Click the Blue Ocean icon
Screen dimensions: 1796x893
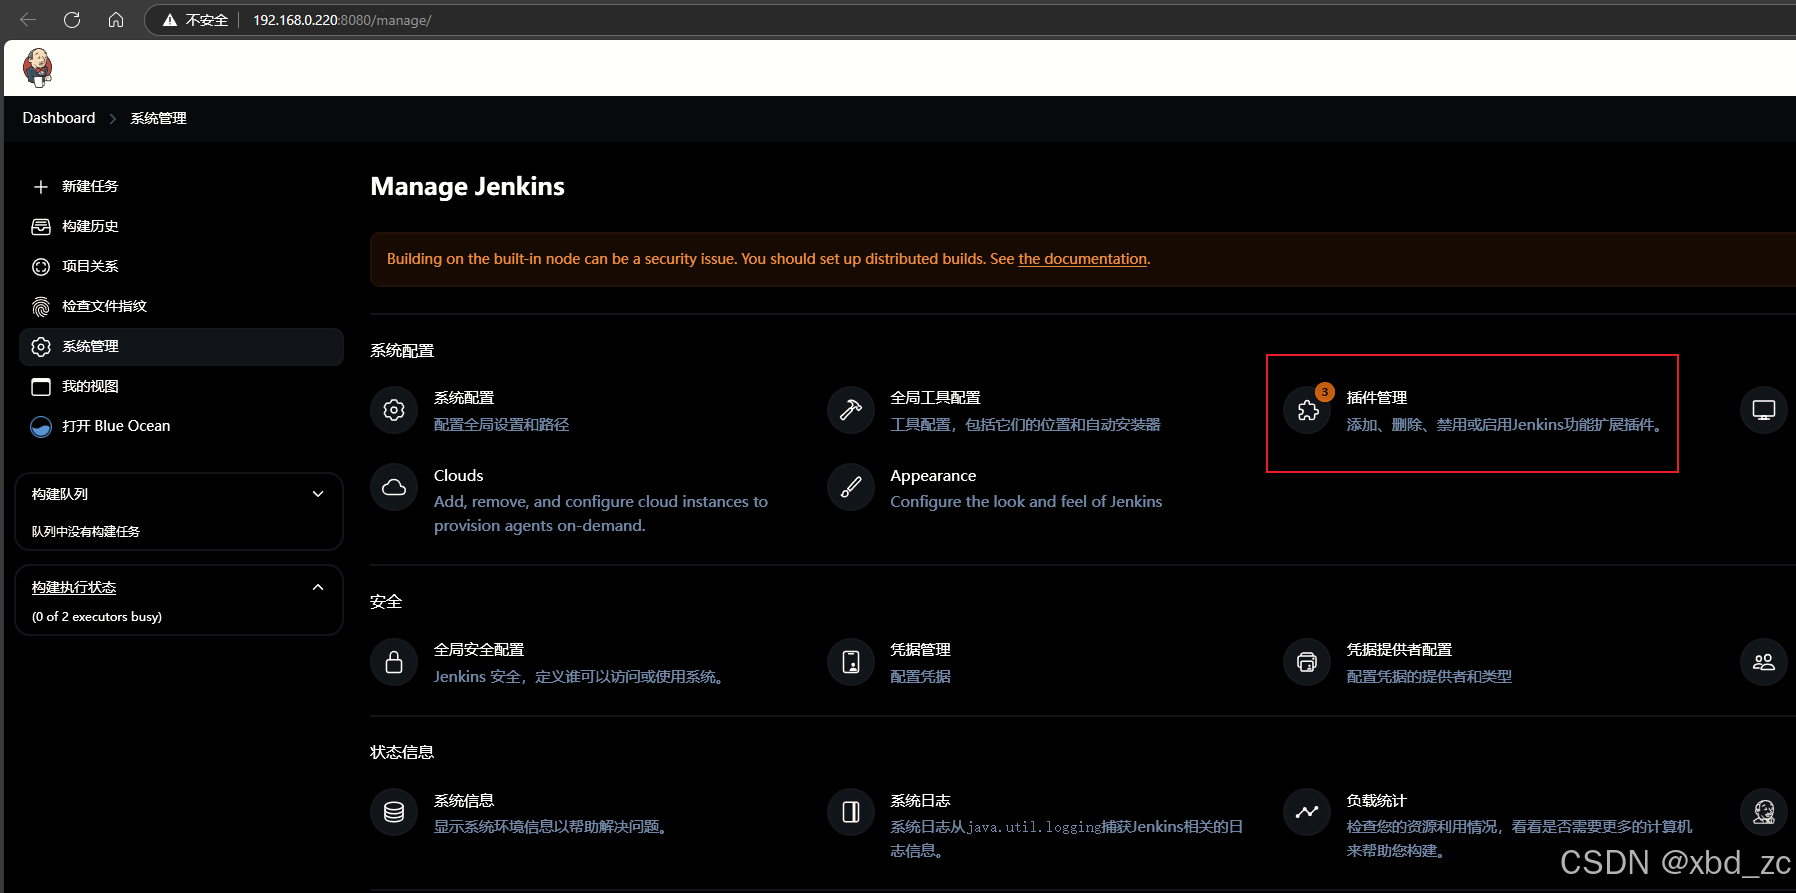point(41,427)
